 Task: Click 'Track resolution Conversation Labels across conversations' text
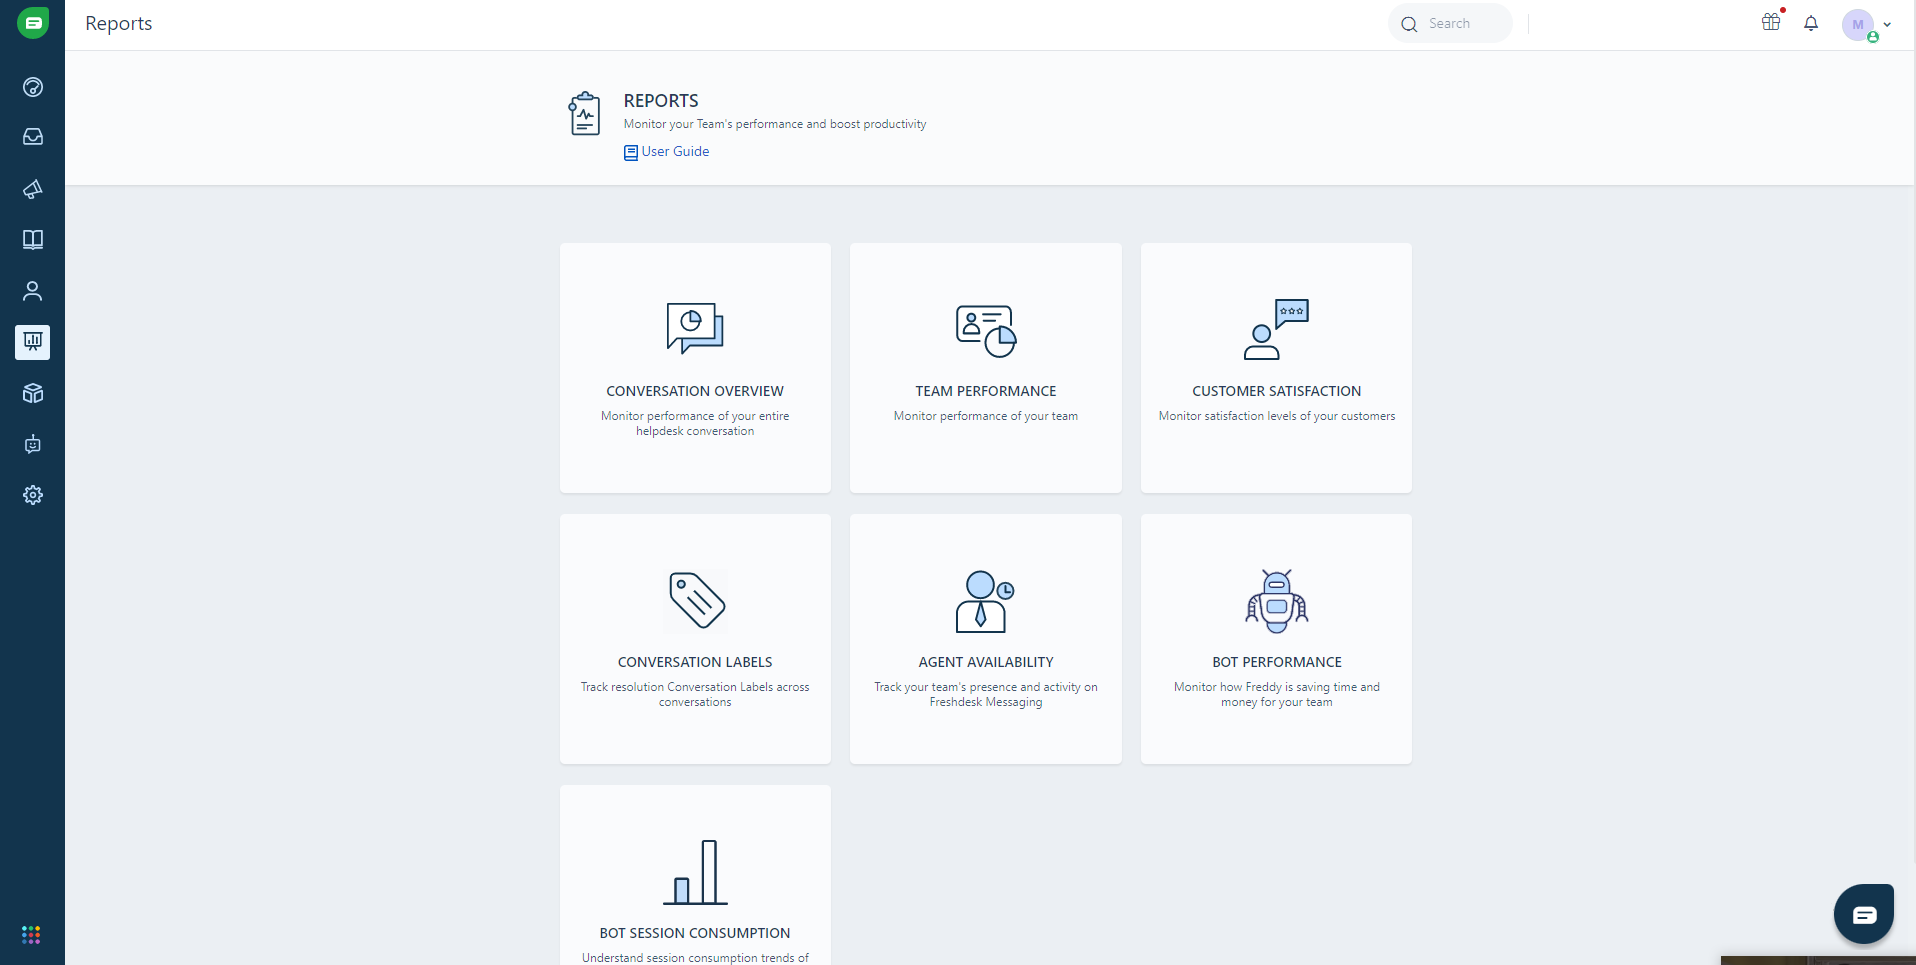pos(695,695)
